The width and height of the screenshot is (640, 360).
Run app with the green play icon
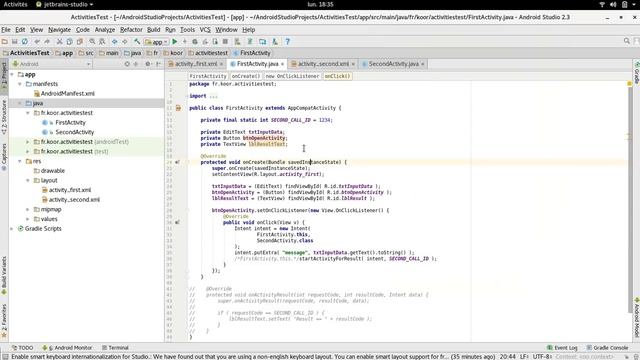point(175,42)
